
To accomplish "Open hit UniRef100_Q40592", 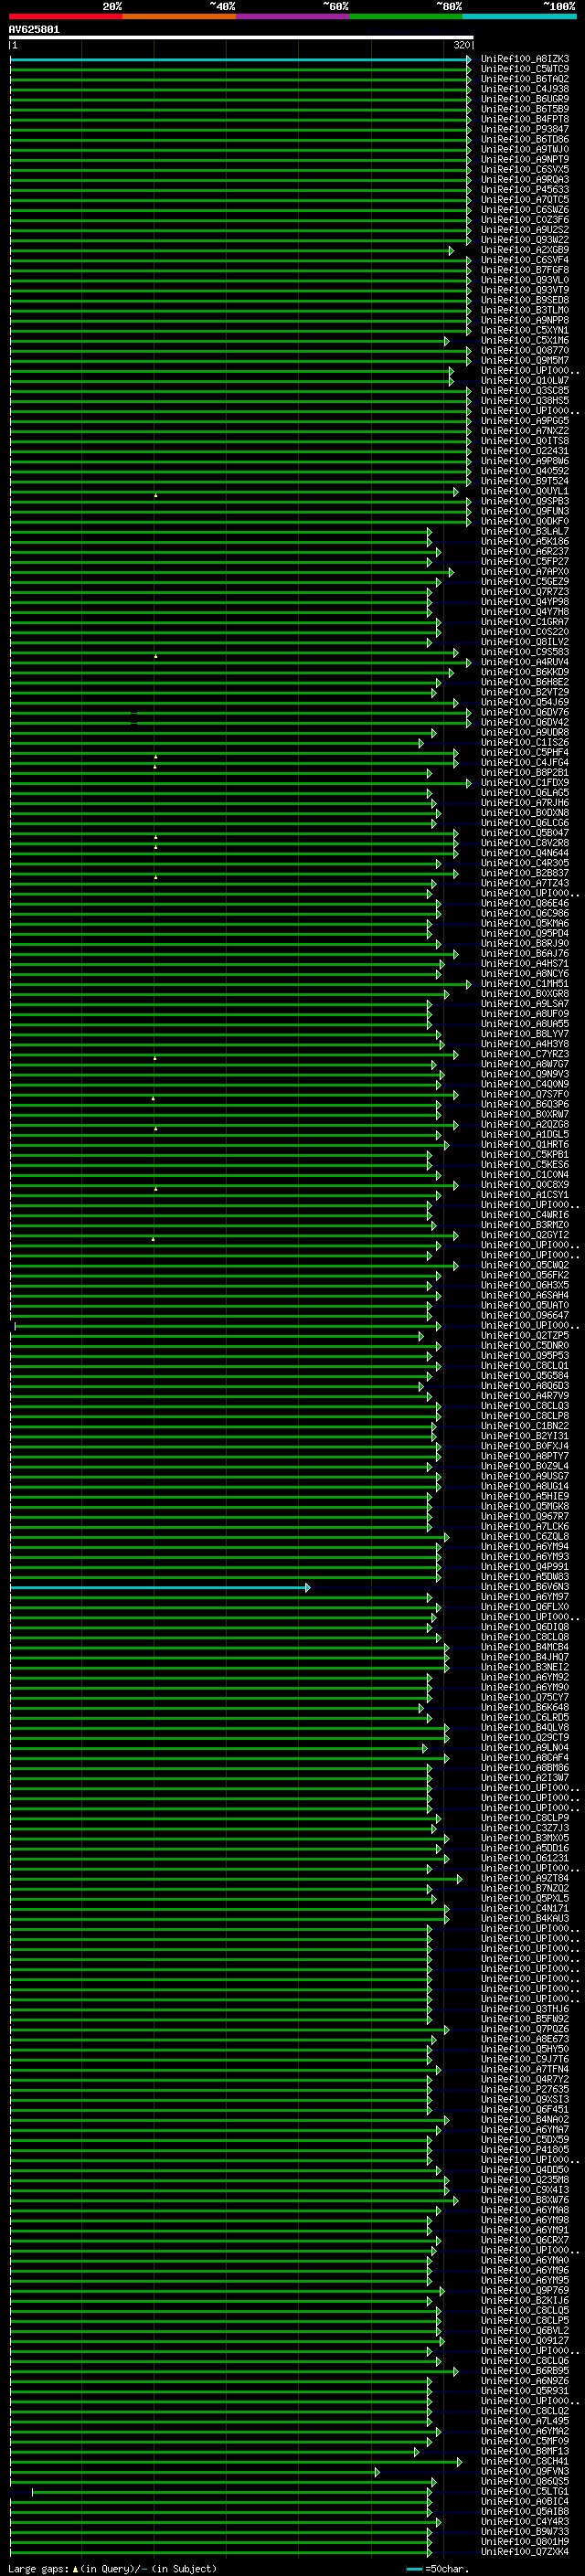I will [x=525, y=471].
